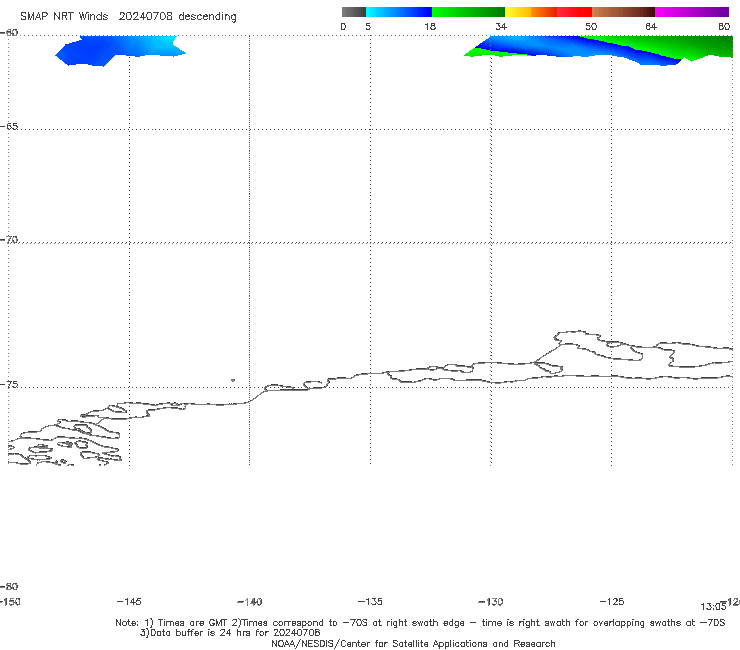Click the word 'descending' in the title
Screen dimensions: 740x650
point(208,17)
